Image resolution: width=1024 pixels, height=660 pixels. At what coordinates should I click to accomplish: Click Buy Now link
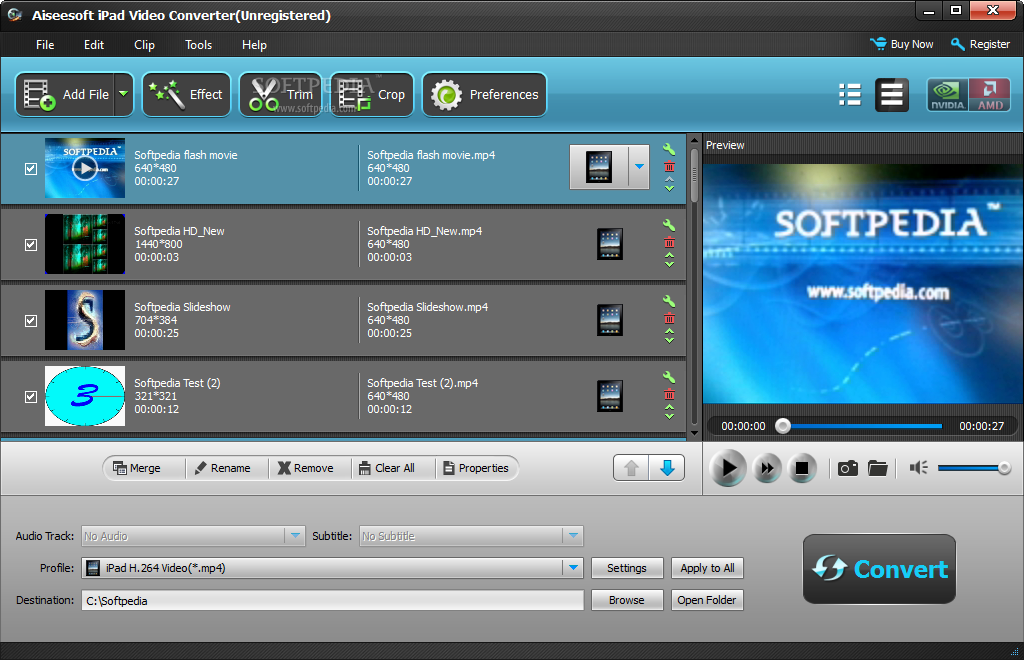(902, 44)
